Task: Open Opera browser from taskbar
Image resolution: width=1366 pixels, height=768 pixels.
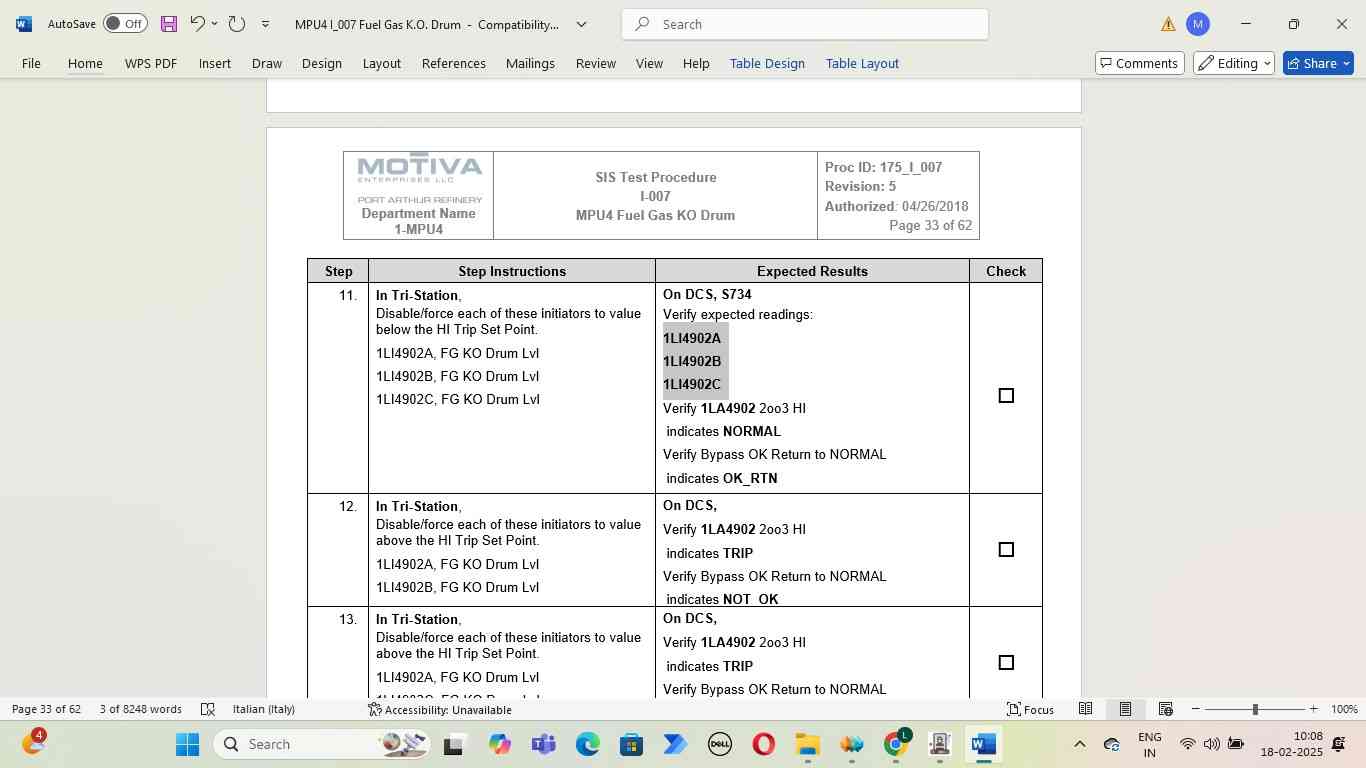Action: click(763, 744)
